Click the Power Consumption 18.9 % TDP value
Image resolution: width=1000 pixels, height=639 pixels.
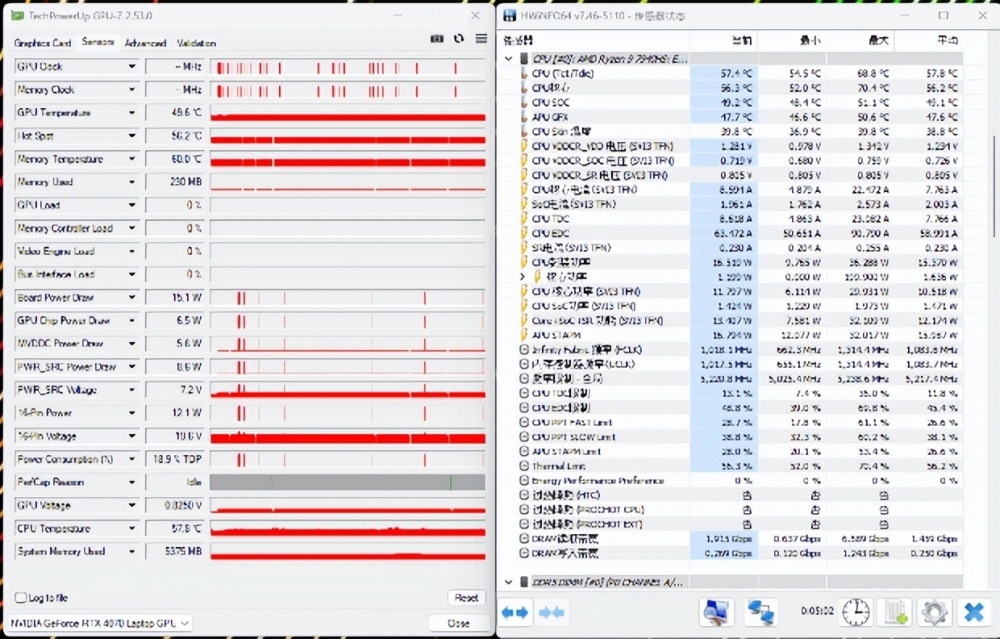point(175,459)
